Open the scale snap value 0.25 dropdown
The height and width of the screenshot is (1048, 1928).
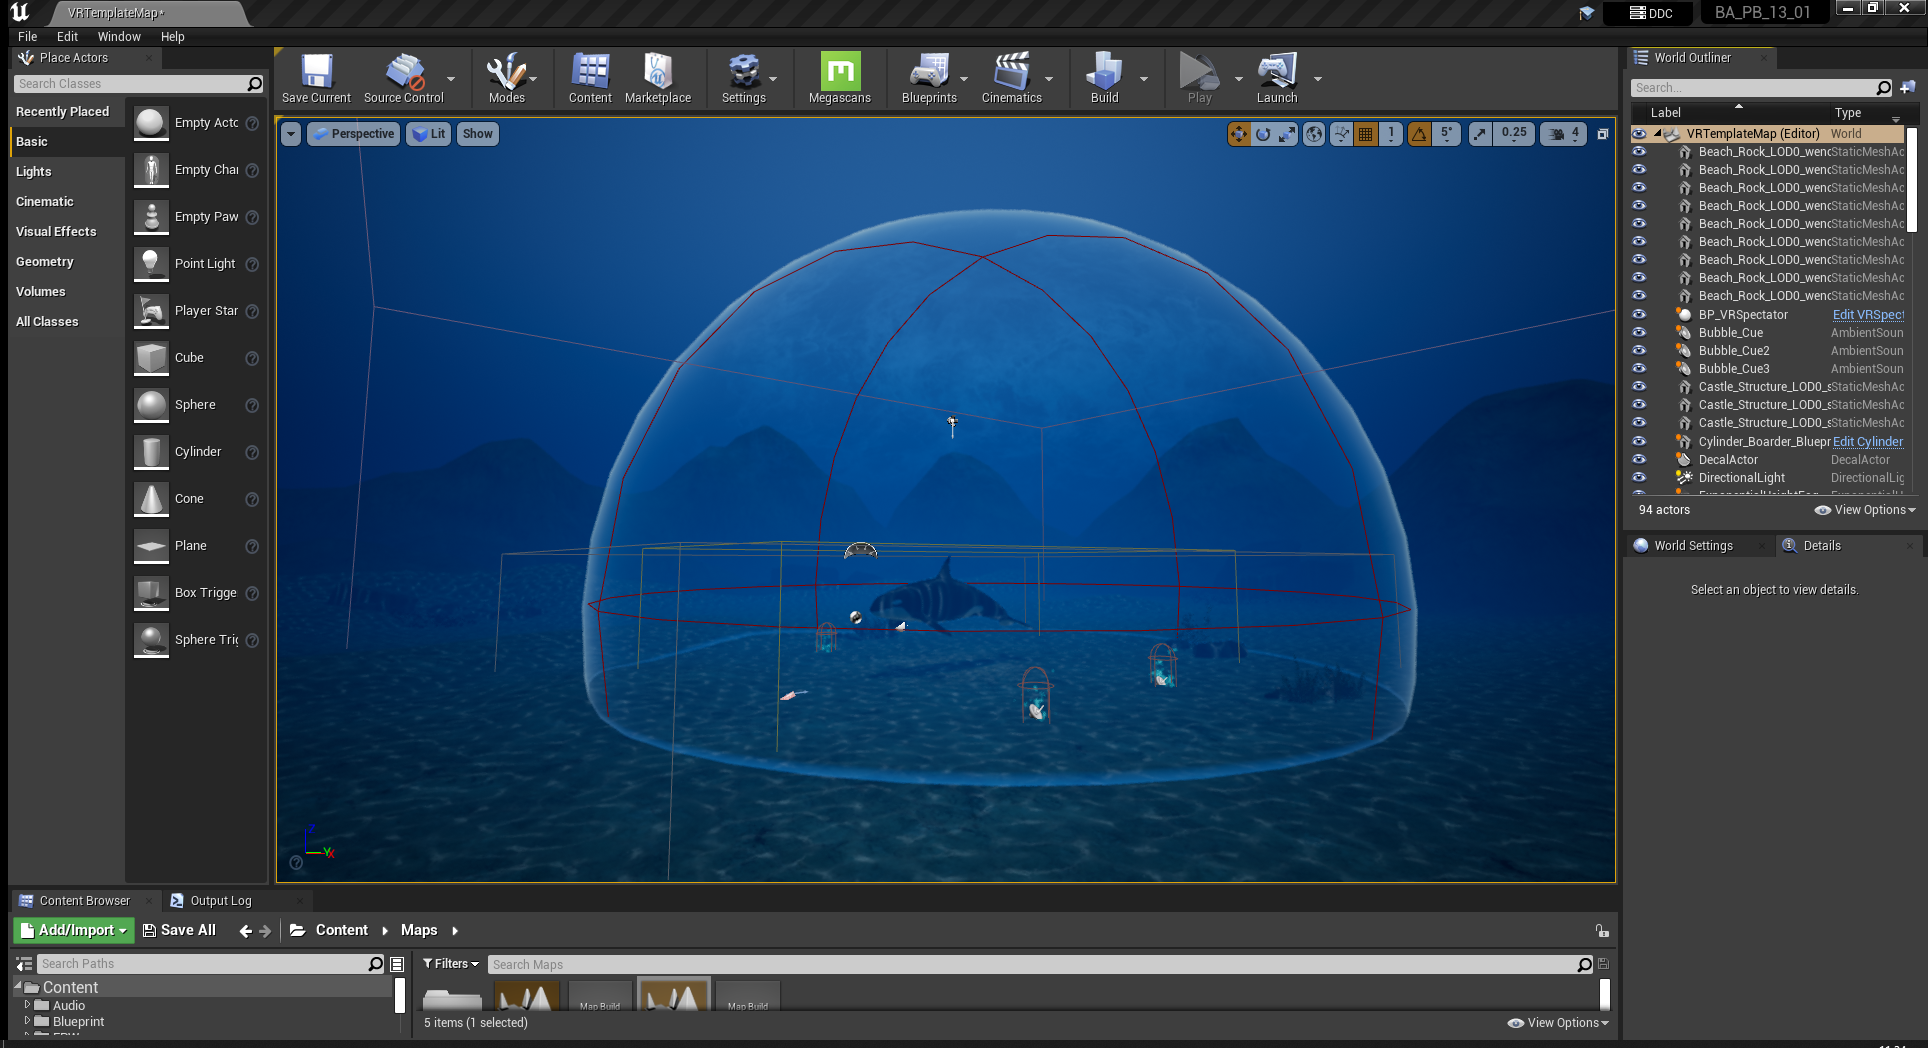pos(1514,134)
